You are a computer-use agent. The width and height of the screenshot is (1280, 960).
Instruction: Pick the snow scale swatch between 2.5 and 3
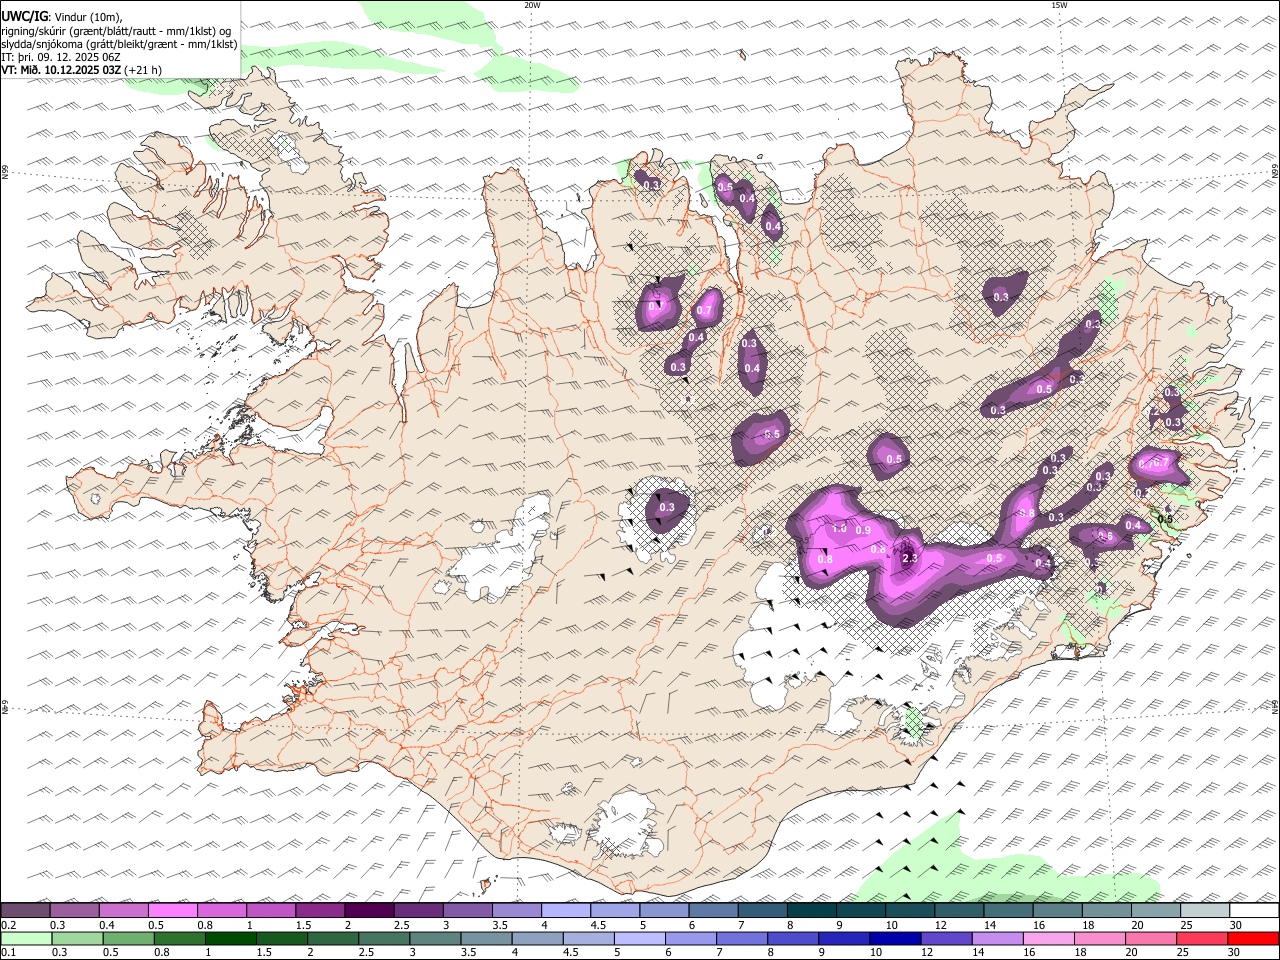(x=418, y=910)
